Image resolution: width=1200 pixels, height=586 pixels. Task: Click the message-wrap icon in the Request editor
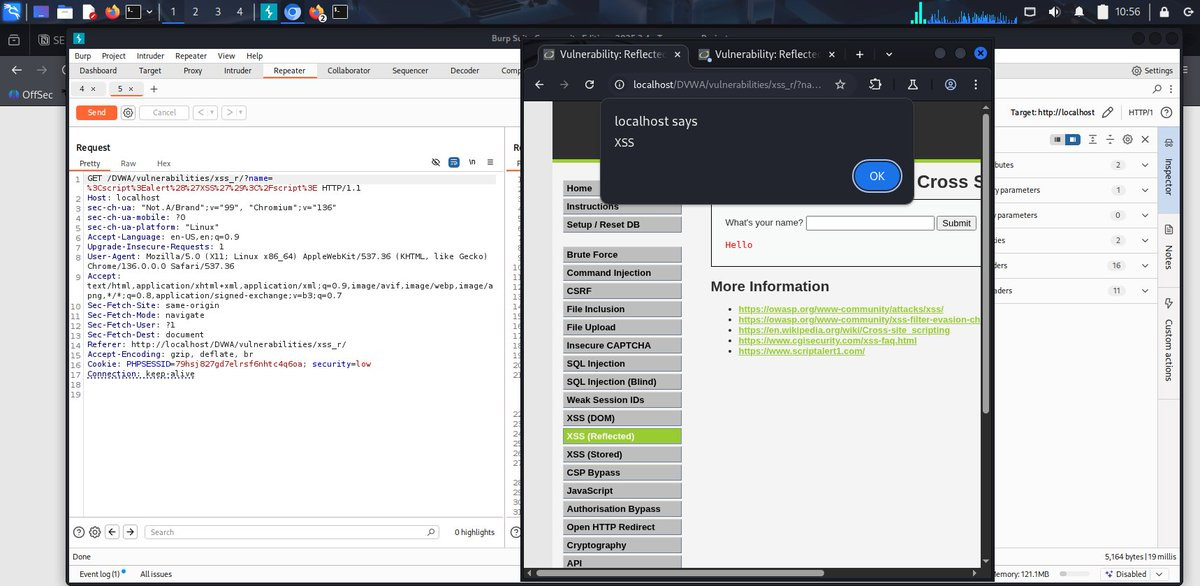pos(454,162)
